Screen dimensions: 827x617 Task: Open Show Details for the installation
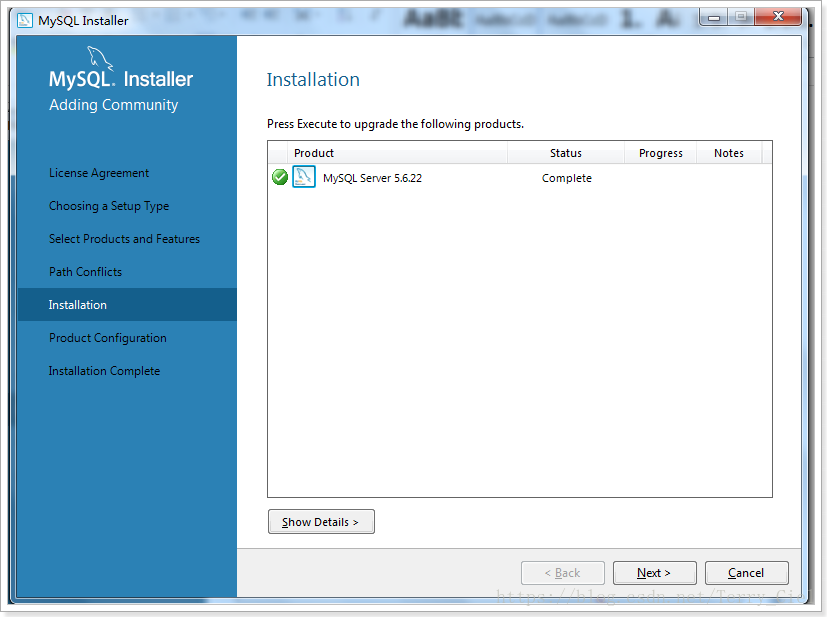[x=321, y=522]
